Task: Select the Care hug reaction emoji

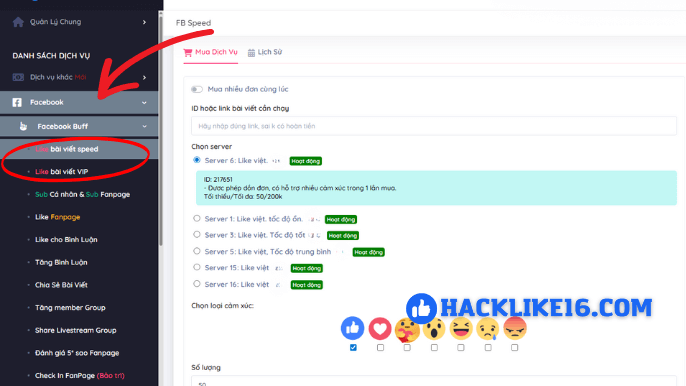Action: pyautogui.click(x=407, y=329)
